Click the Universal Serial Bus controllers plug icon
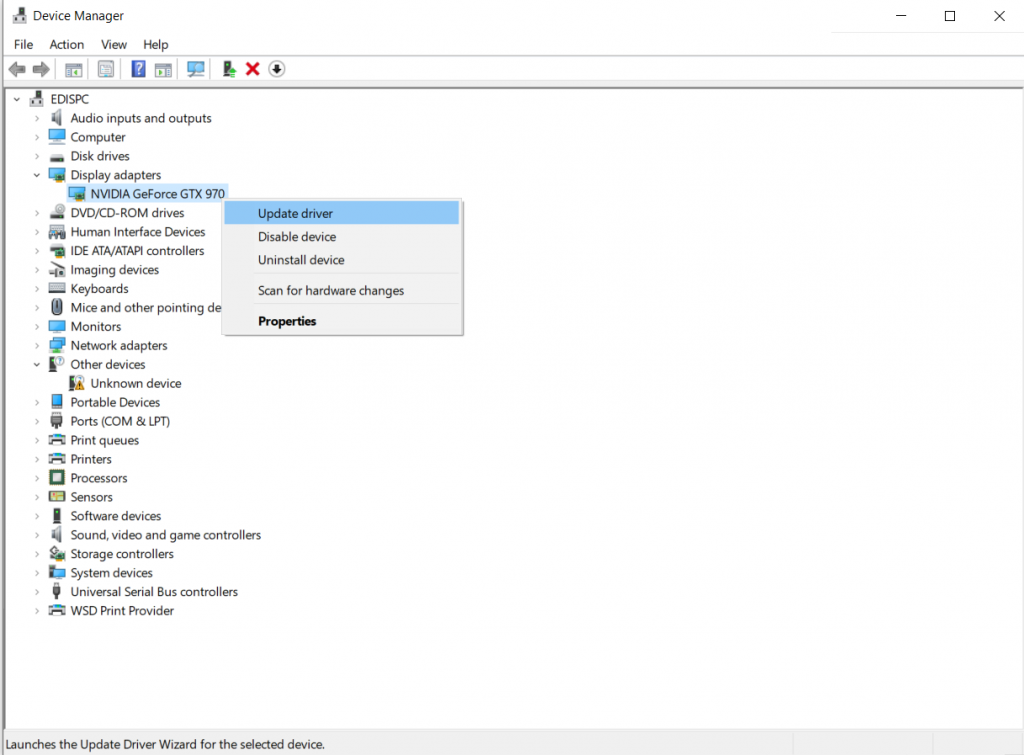1024x755 pixels. pyautogui.click(x=57, y=591)
